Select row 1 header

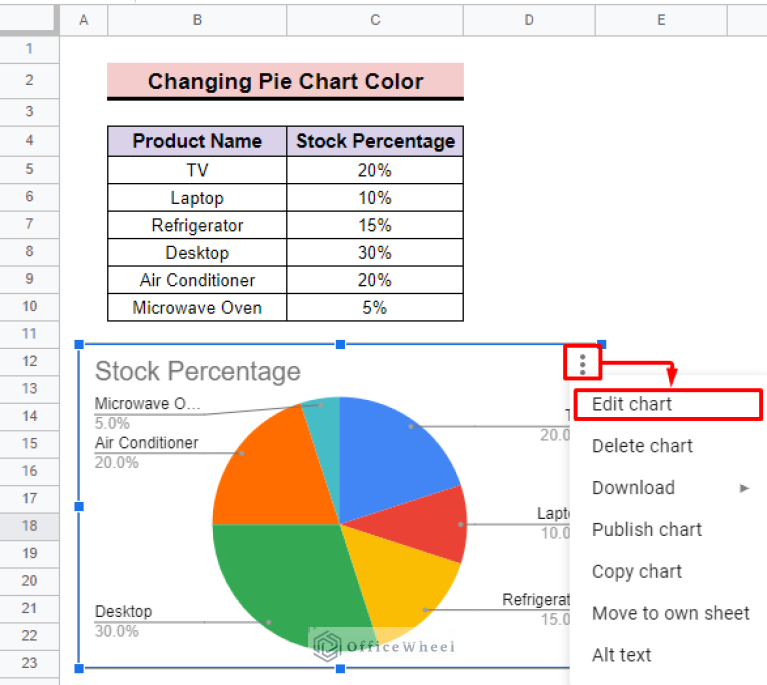[x=29, y=48]
